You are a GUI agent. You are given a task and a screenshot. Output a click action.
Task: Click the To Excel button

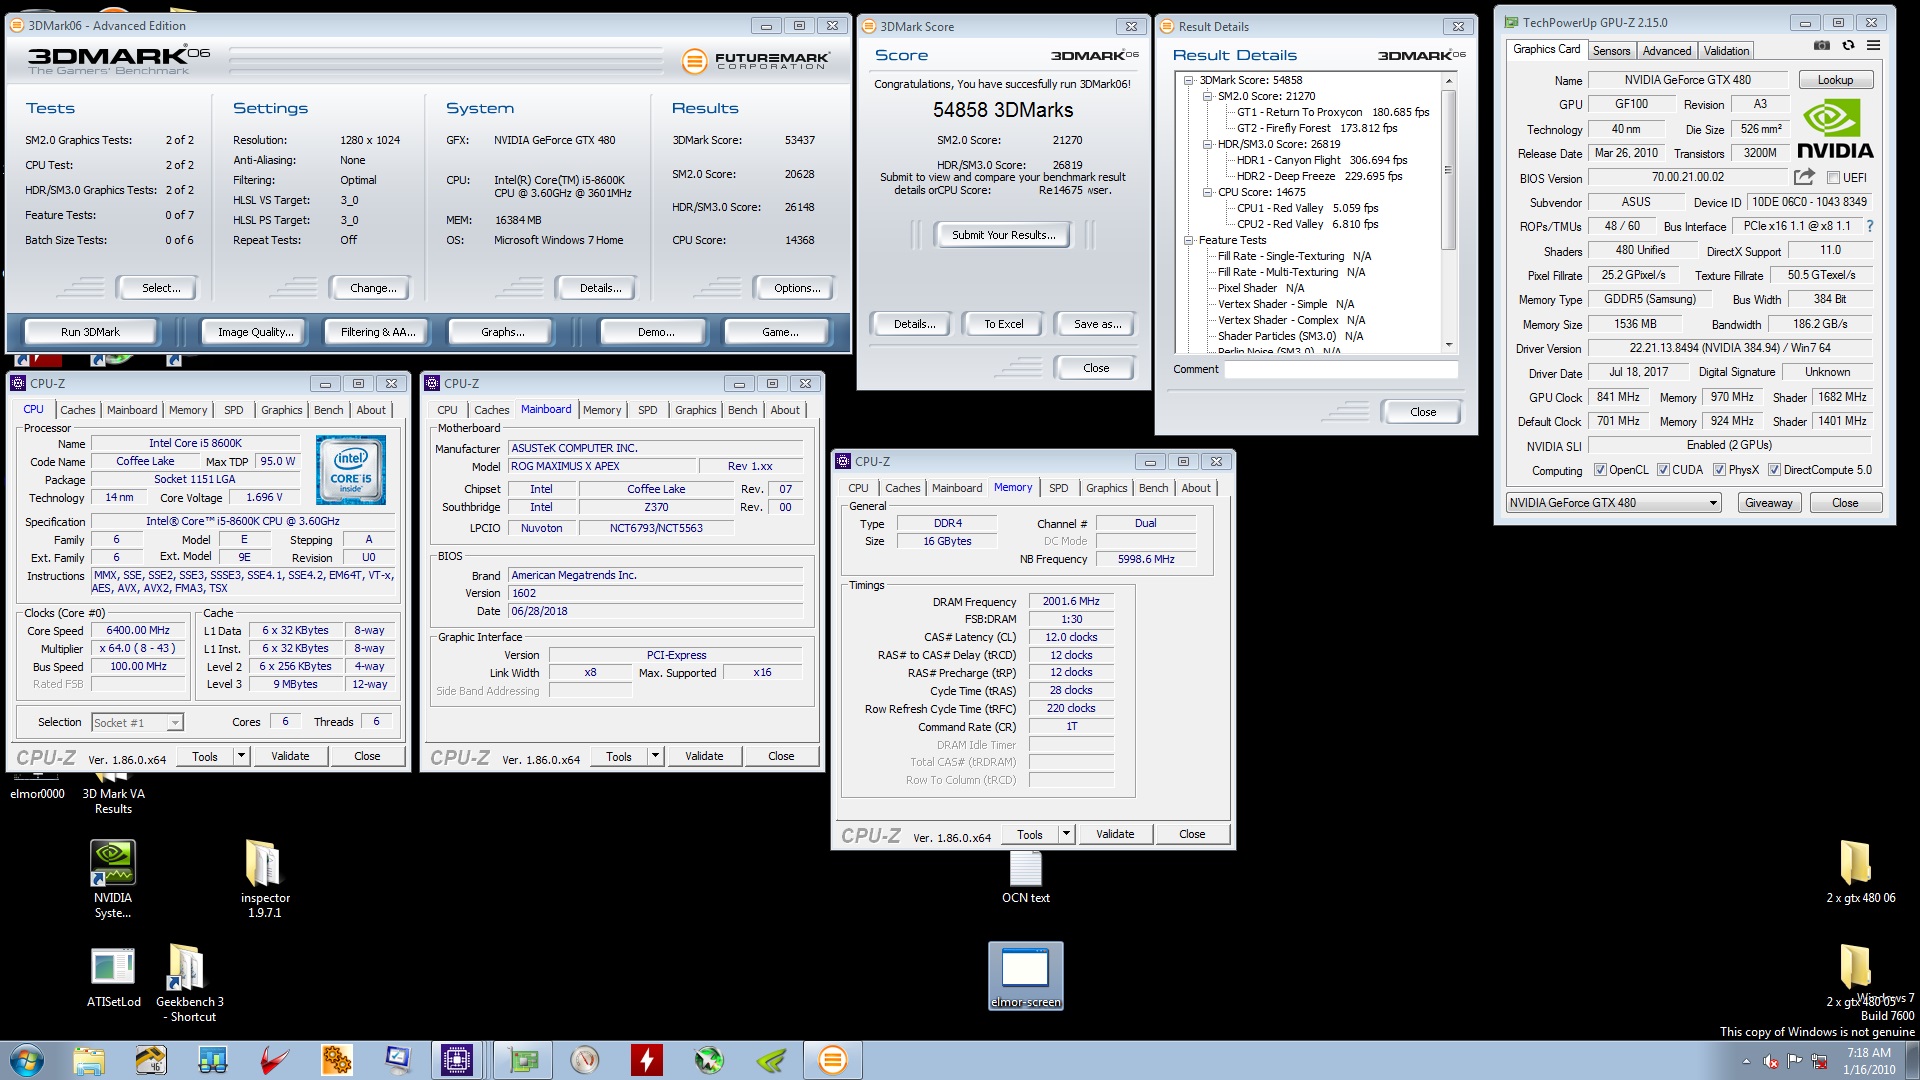(1003, 324)
